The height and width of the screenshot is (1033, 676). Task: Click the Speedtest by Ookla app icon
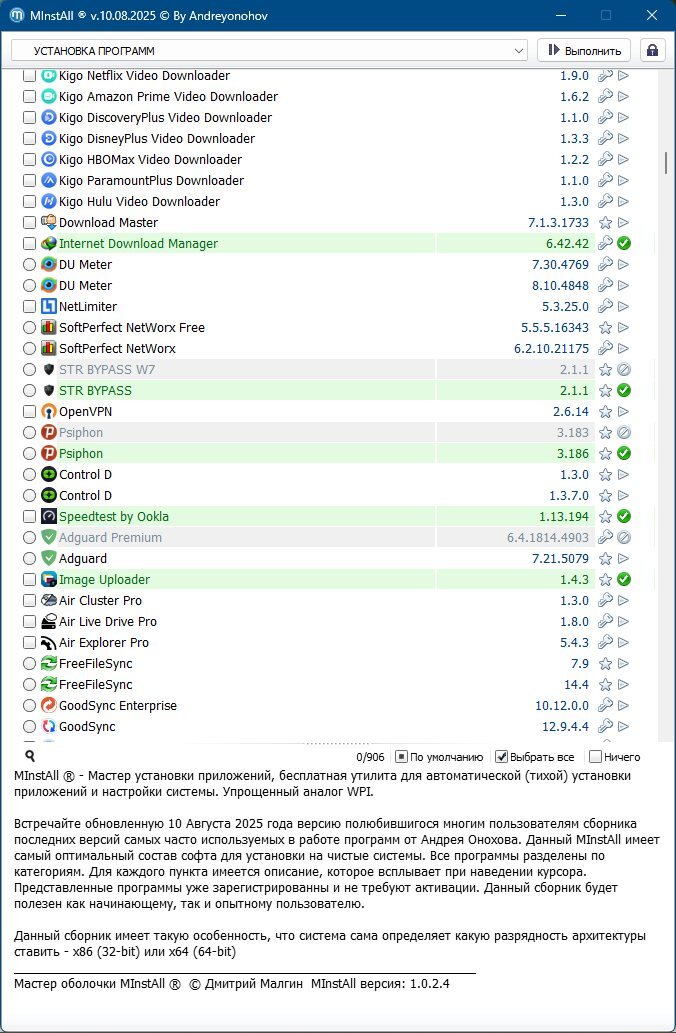(x=49, y=516)
